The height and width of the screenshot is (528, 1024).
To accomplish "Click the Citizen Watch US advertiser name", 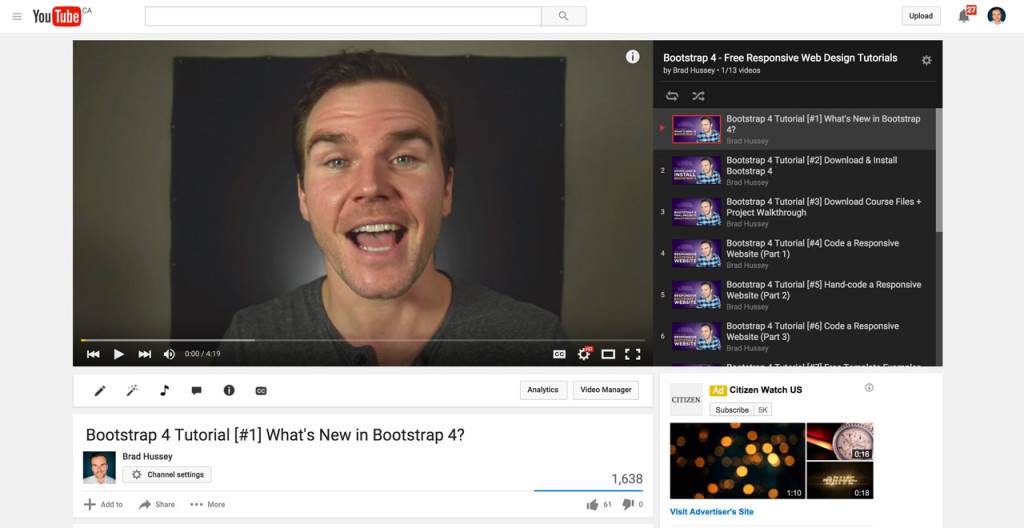I will (765, 389).
